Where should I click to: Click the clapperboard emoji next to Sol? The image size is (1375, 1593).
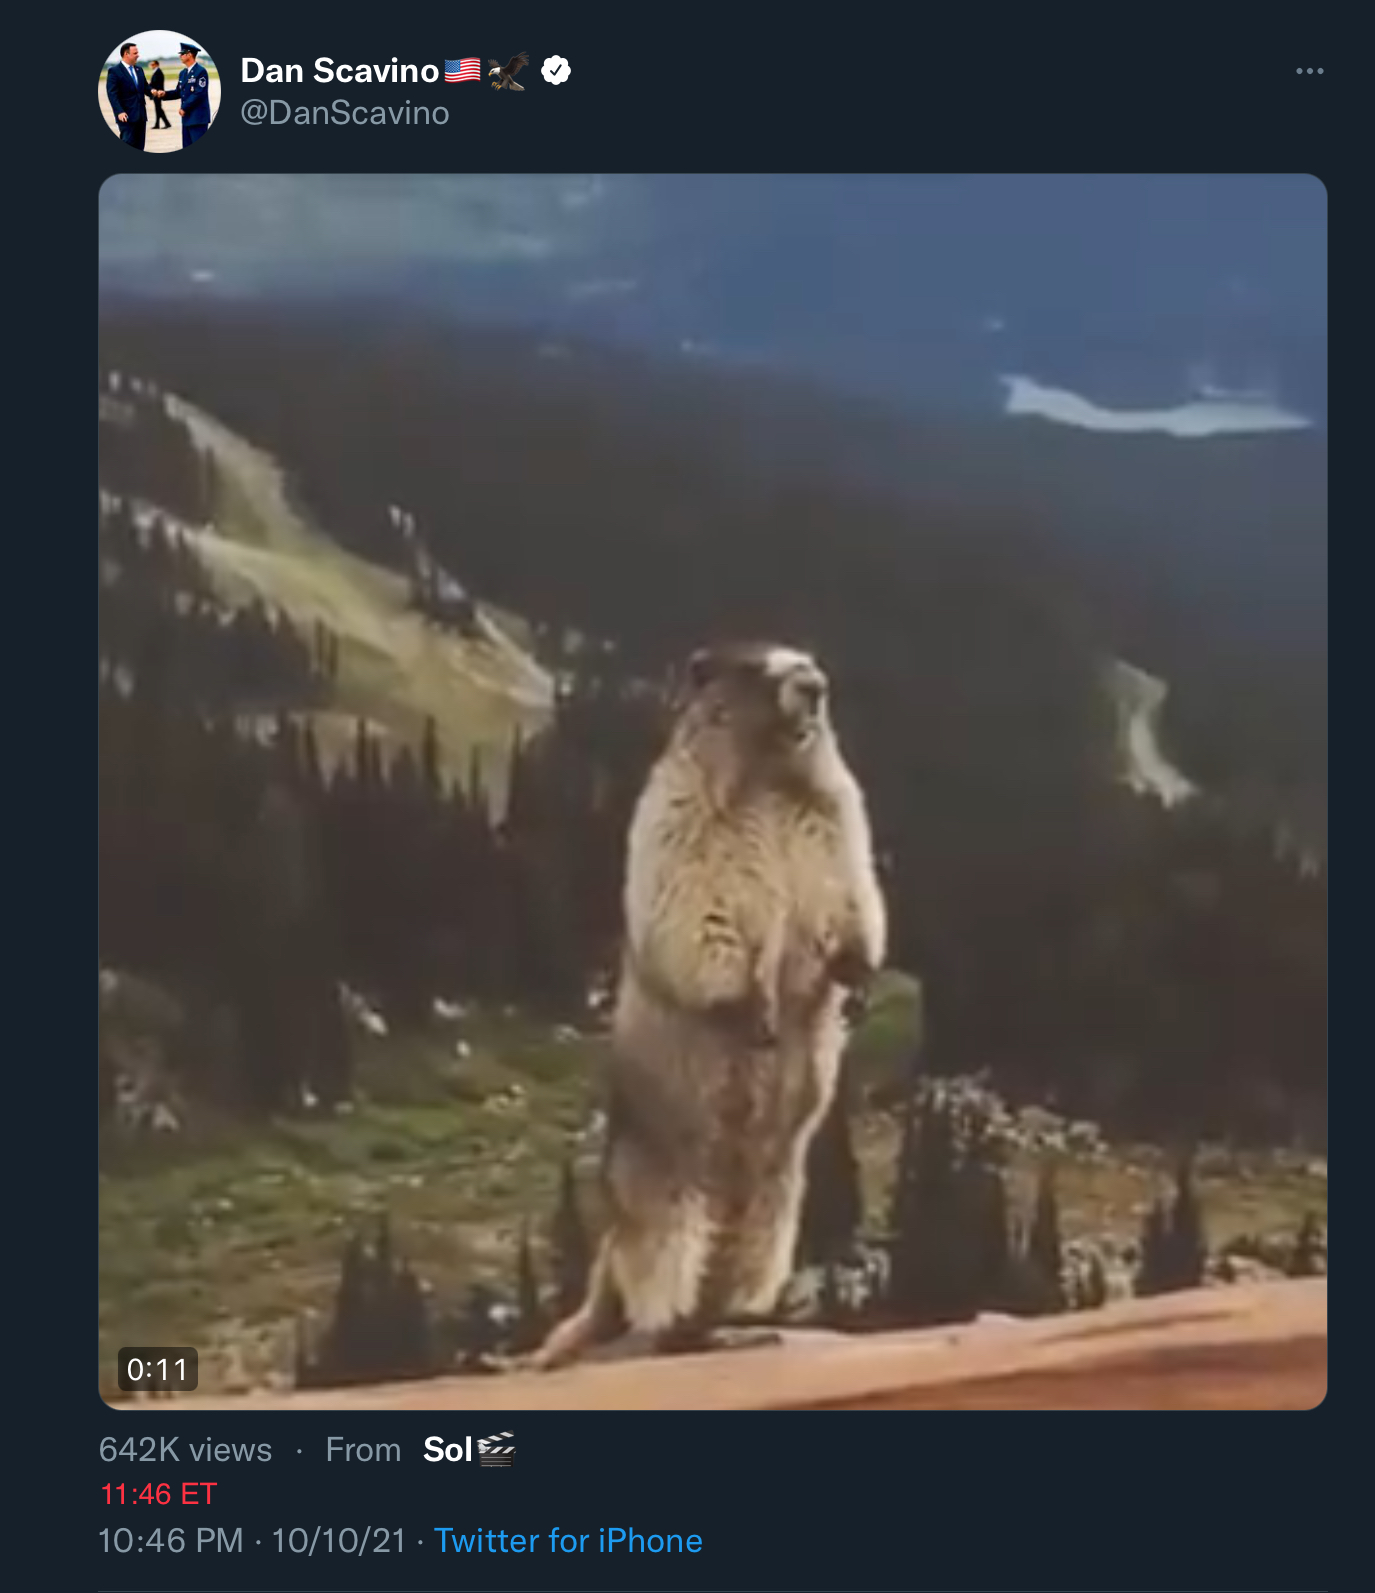(496, 1449)
